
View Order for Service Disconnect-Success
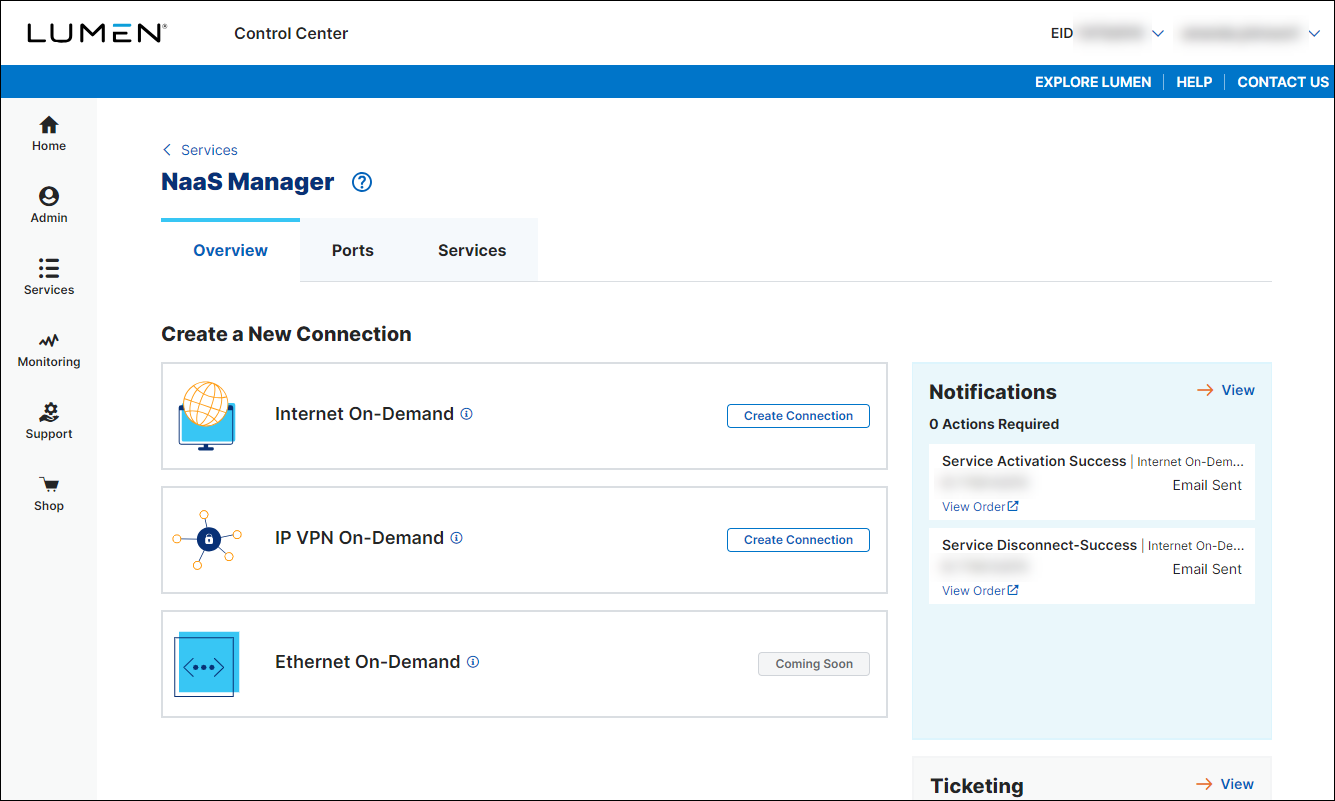(980, 591)
